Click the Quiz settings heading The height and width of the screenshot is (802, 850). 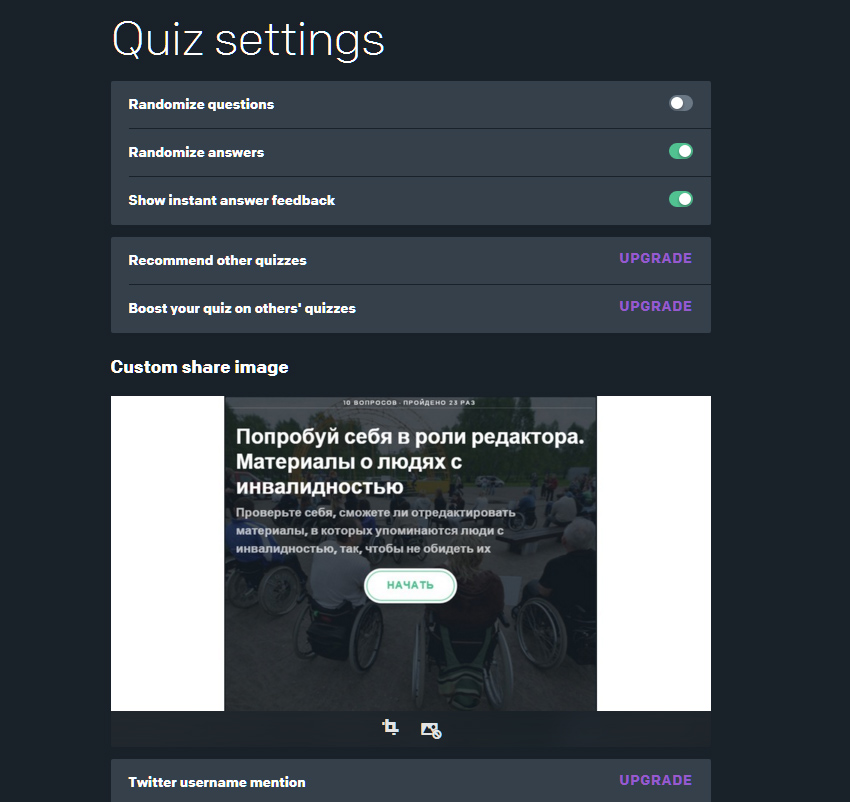pos(248,40)
